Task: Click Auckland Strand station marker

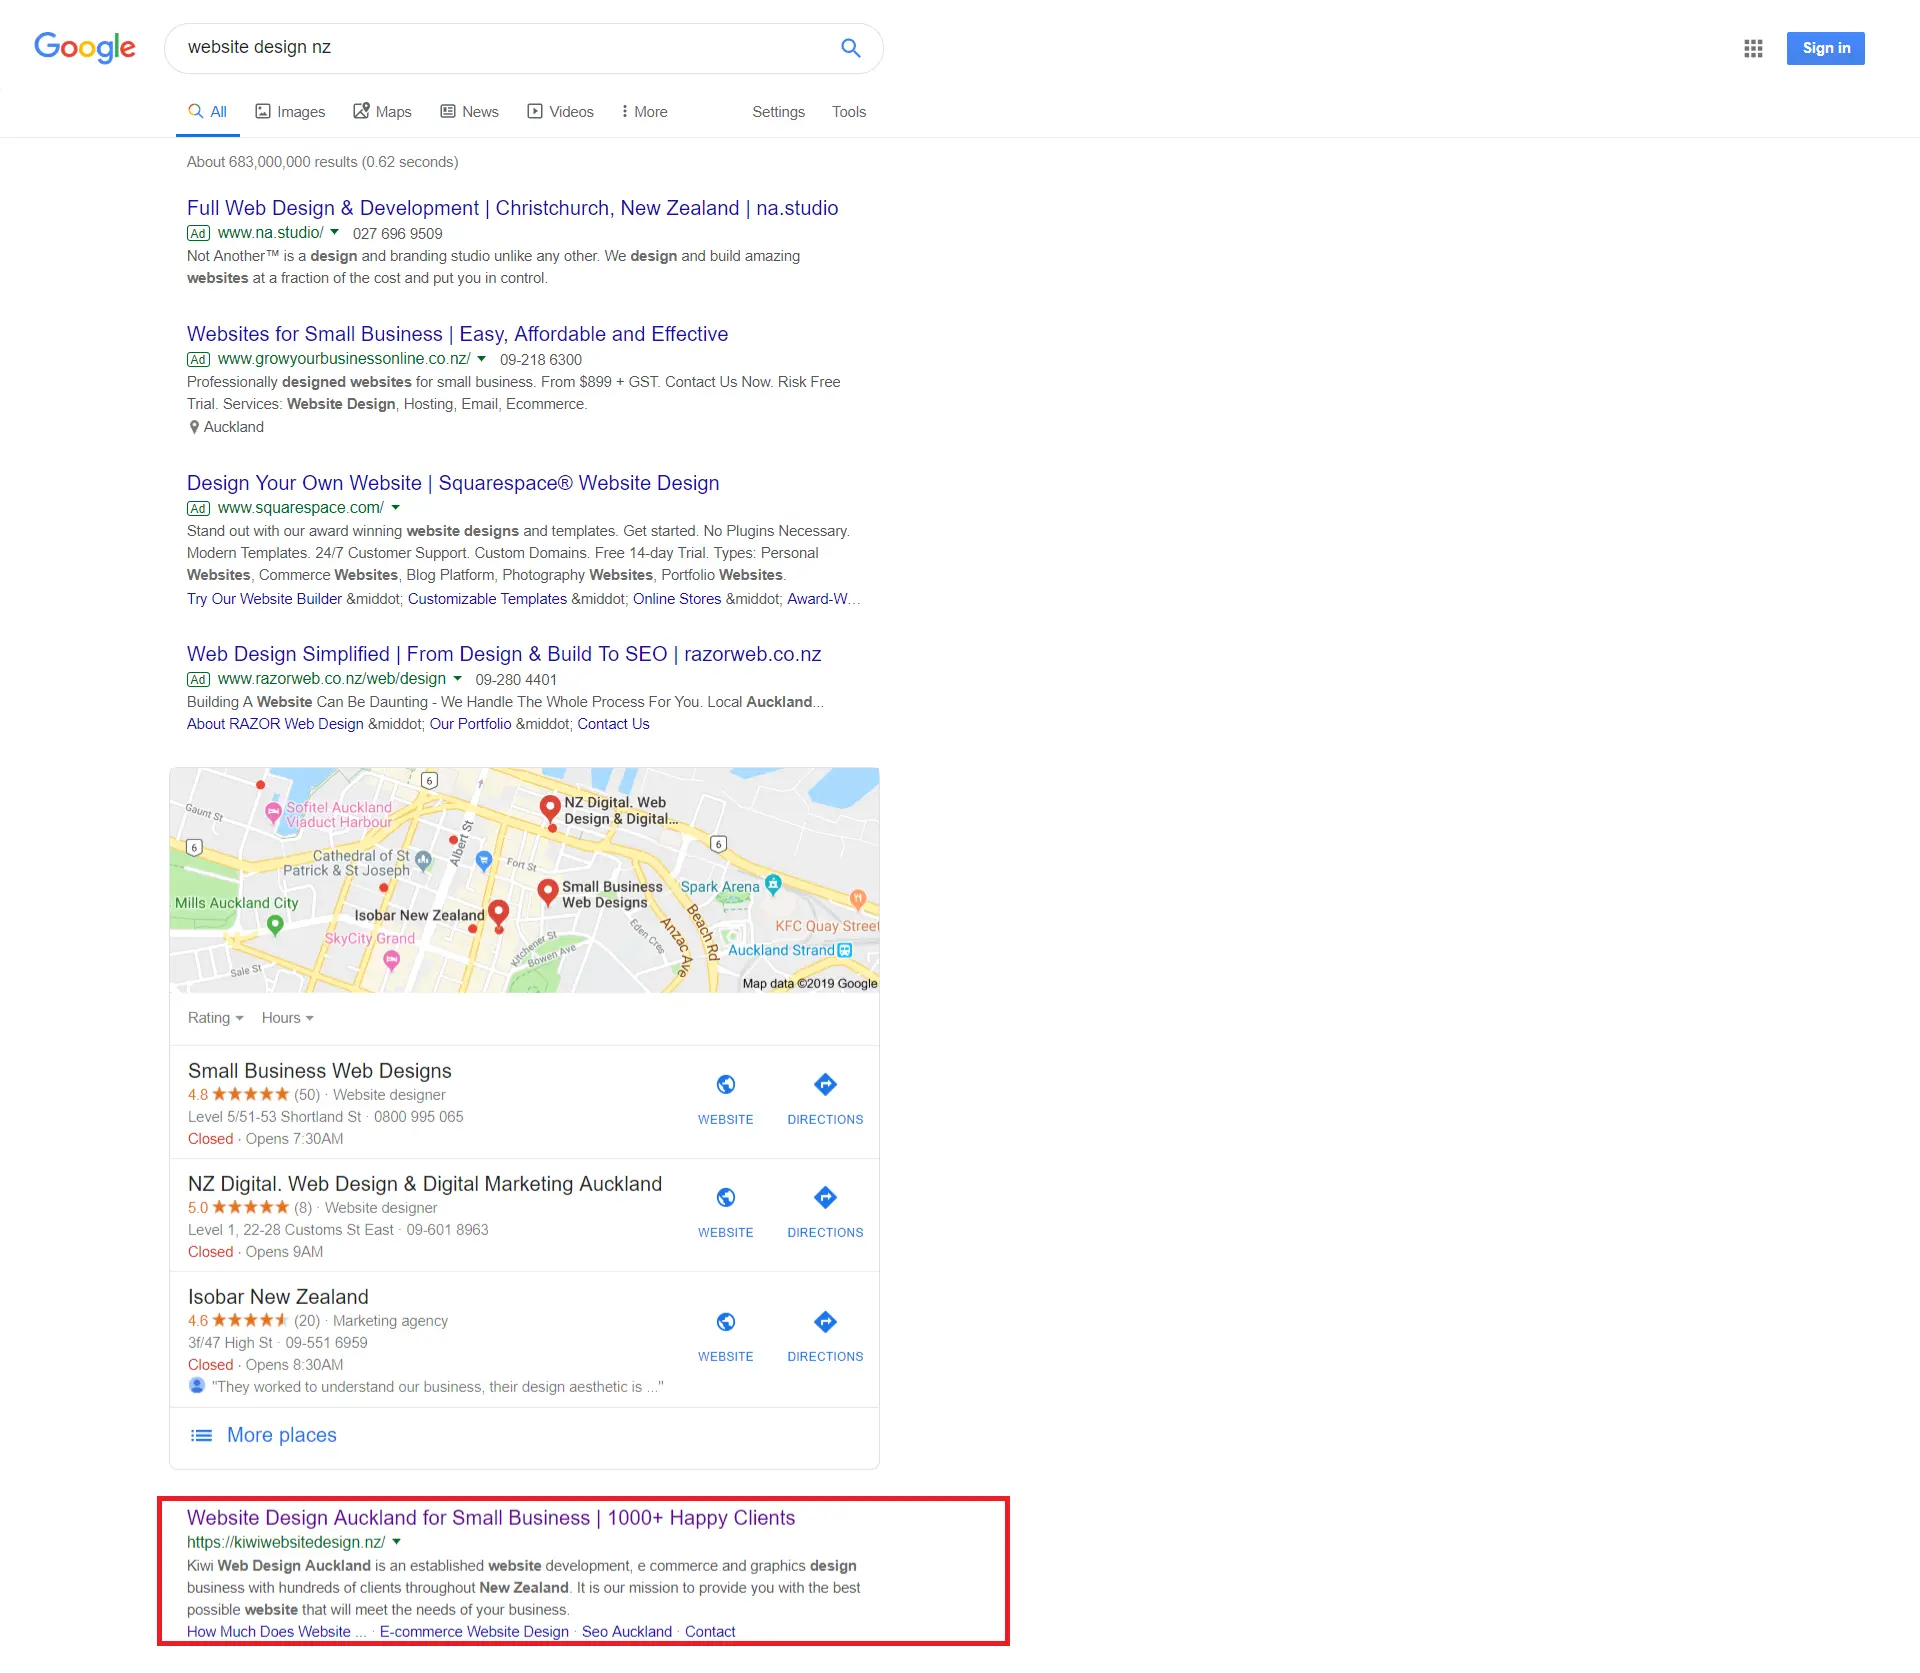Action: 845,950
